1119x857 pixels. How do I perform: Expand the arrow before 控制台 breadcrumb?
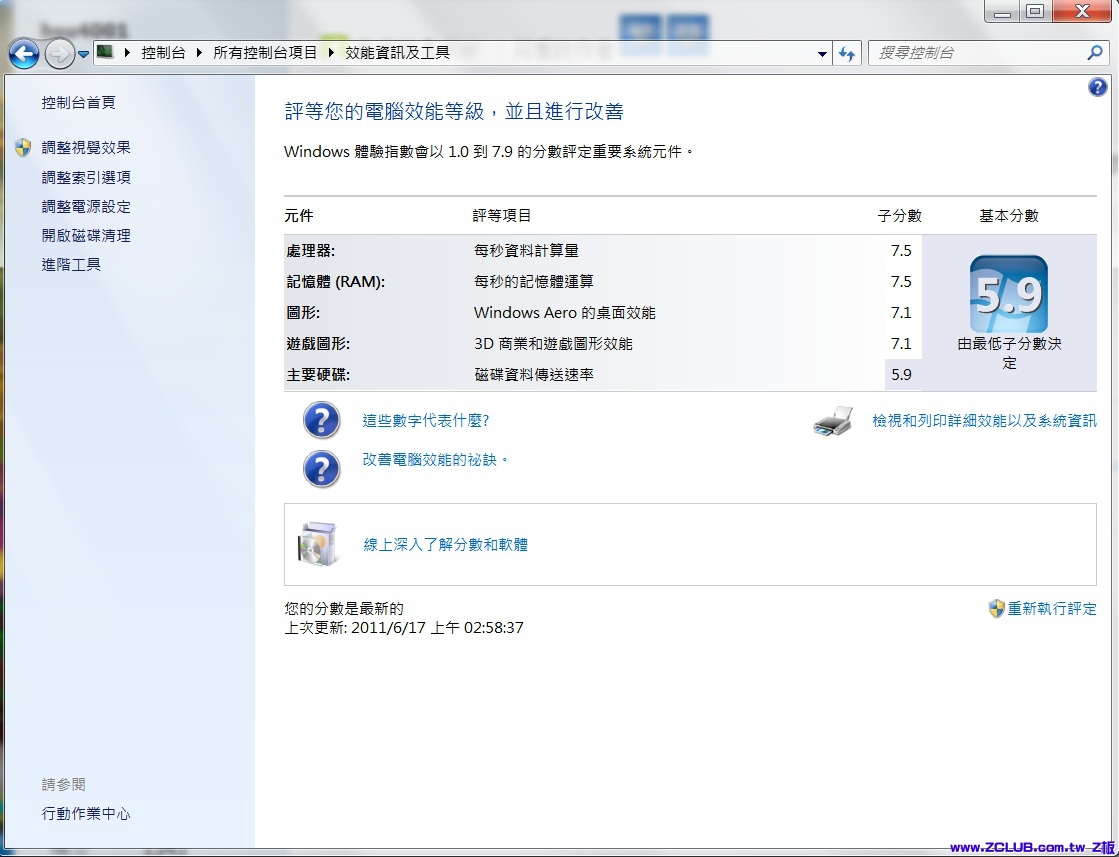coord(127,53)
